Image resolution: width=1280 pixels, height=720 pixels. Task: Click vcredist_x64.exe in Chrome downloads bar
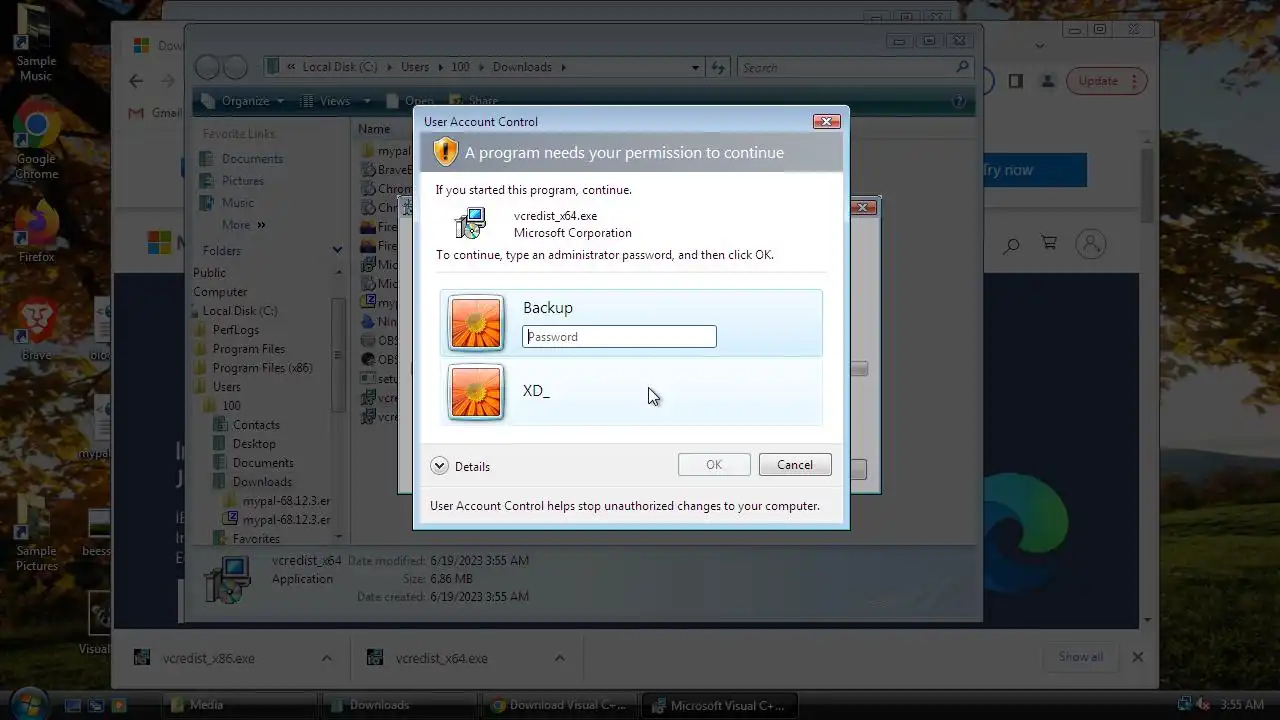pyautogui.click(x=441, y=658)
